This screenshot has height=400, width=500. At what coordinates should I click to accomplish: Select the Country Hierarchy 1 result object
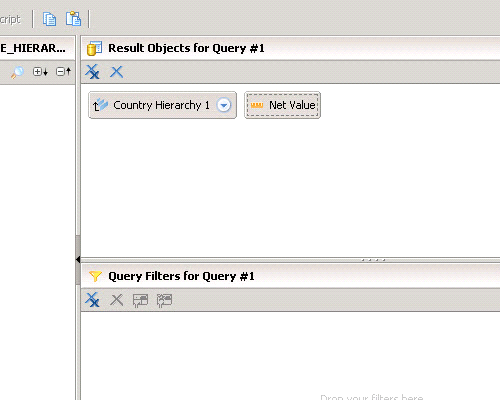162,105
